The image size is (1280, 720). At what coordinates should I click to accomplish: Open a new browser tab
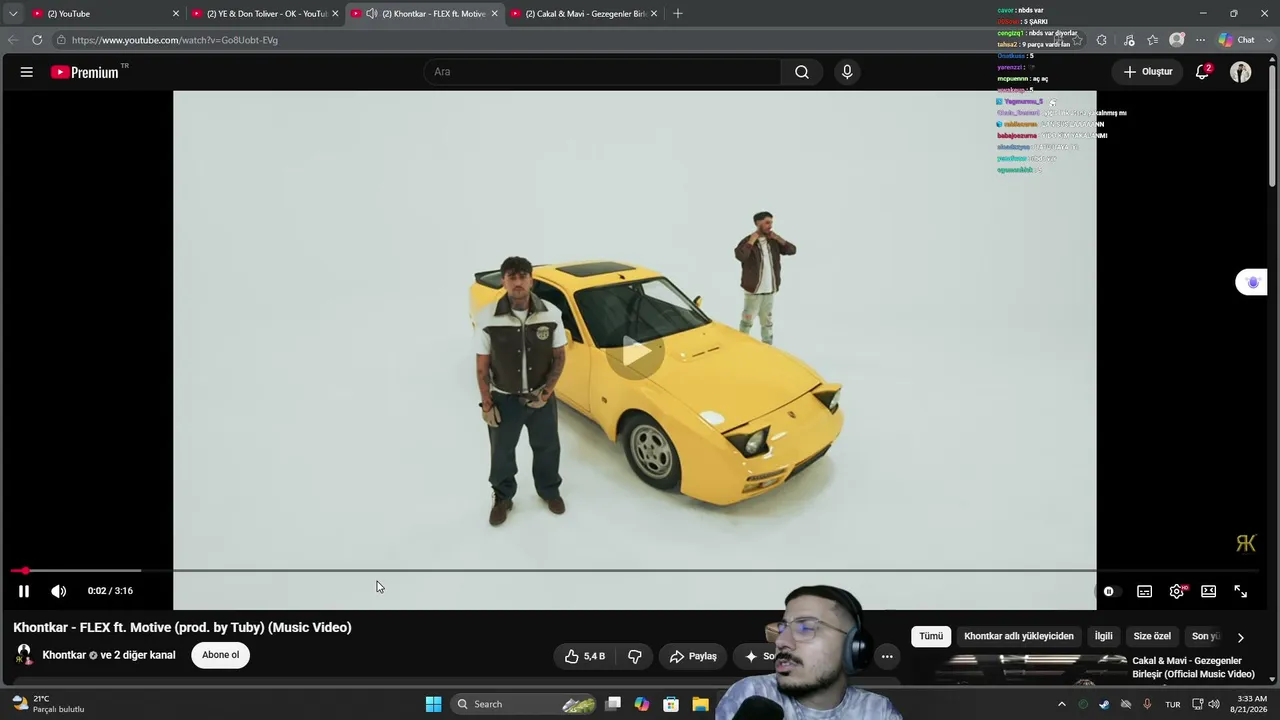[x=678, y=14]
